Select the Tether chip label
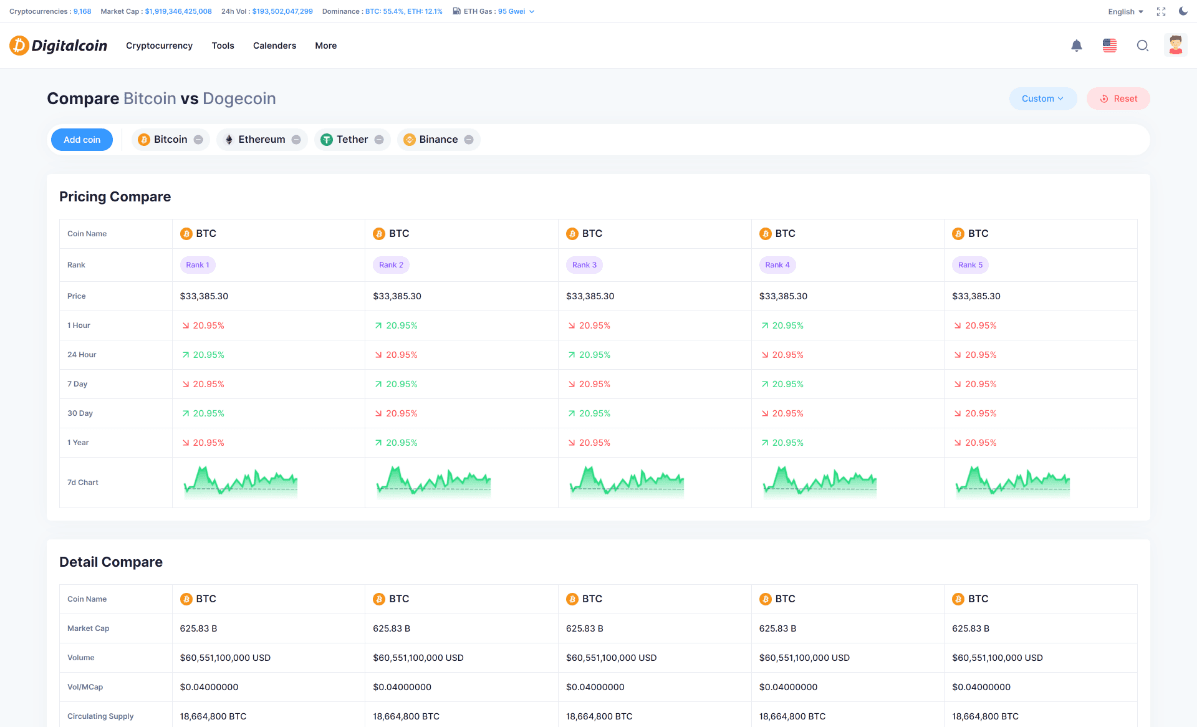This screenshot has width=1197, height=727. (352, 140)
